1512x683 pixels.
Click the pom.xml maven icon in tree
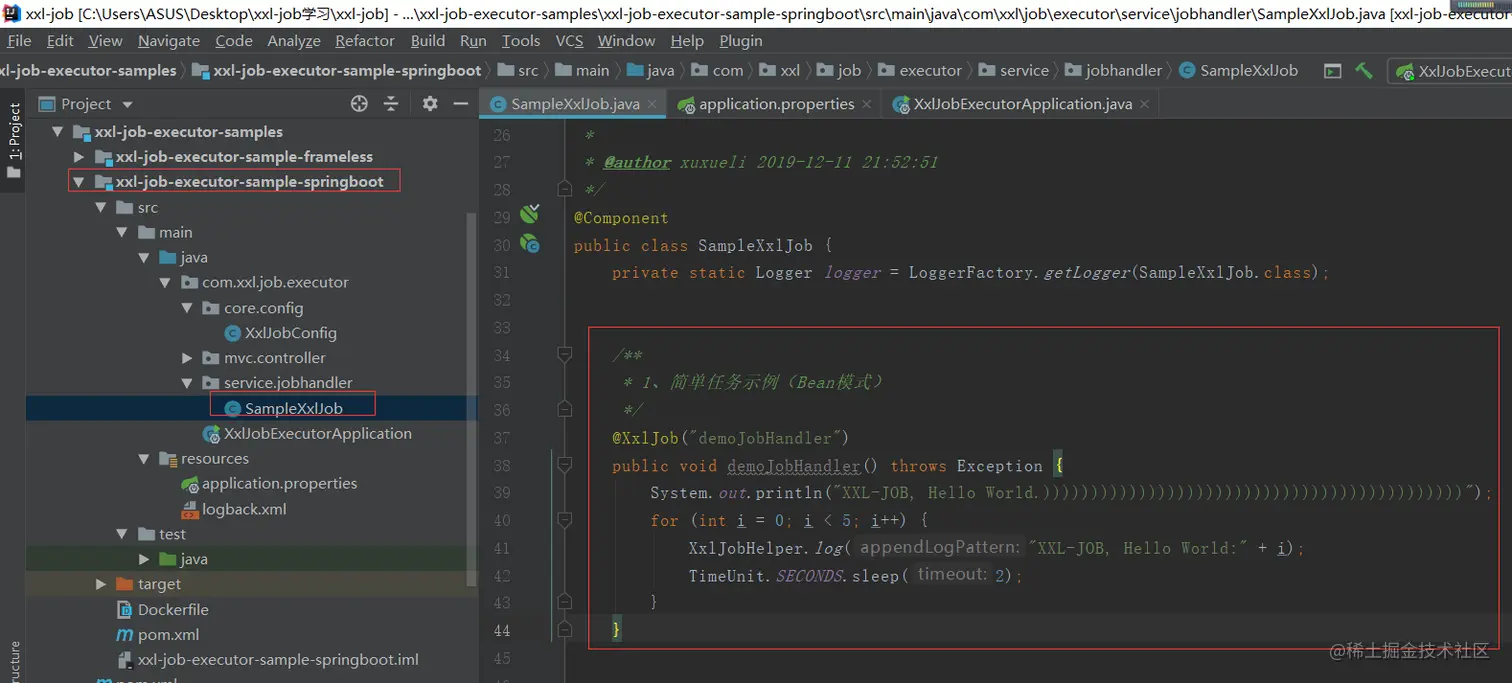[125, 634]
